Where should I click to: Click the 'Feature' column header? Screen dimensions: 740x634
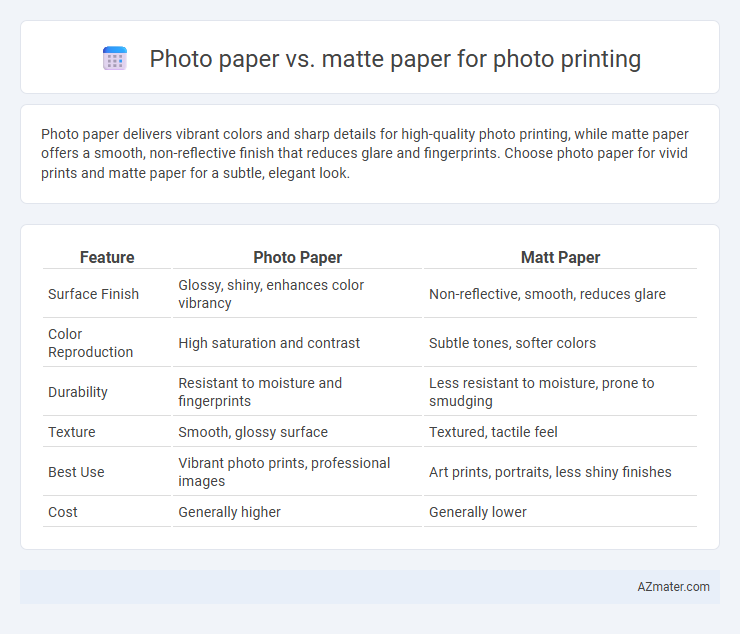(x=107, y=257)
